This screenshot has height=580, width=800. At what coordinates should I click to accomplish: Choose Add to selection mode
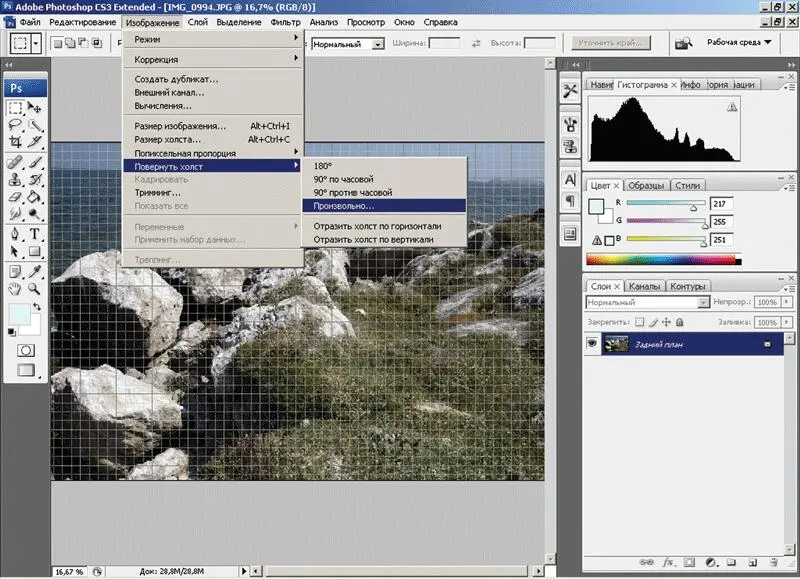(x=70, y=43)
